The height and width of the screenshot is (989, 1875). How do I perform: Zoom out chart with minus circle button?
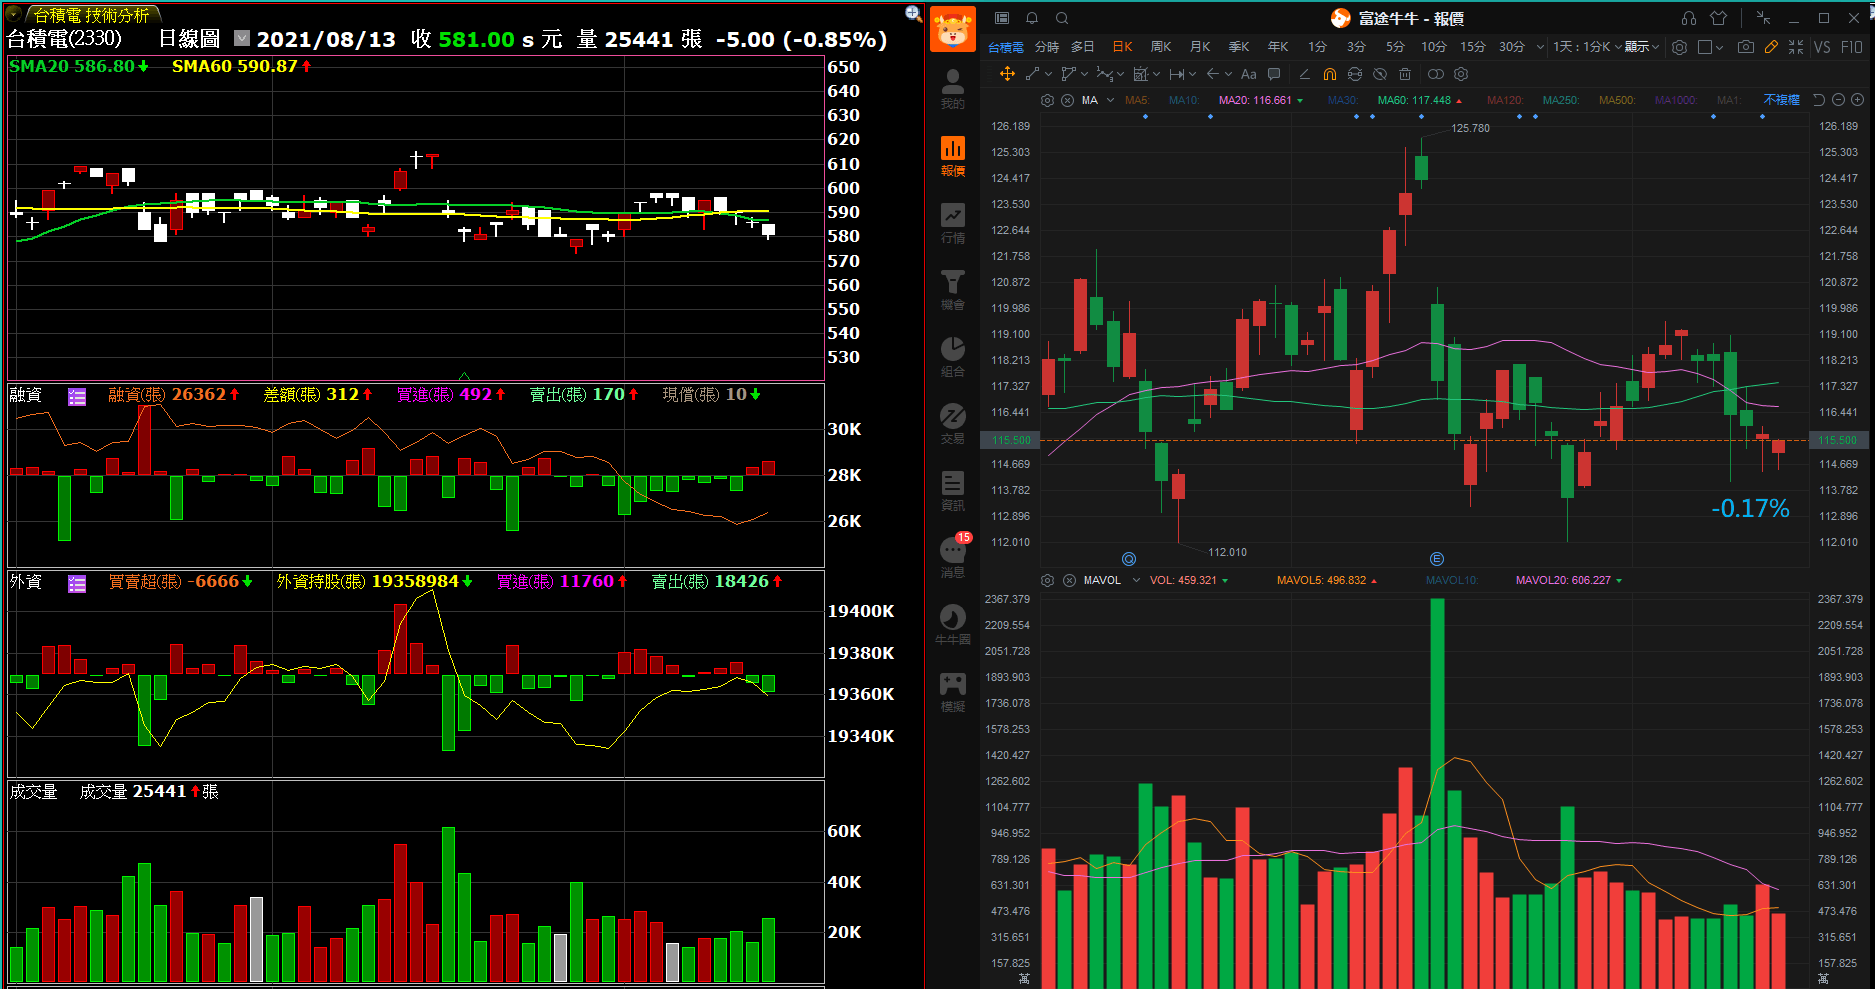click(1838, 100)
